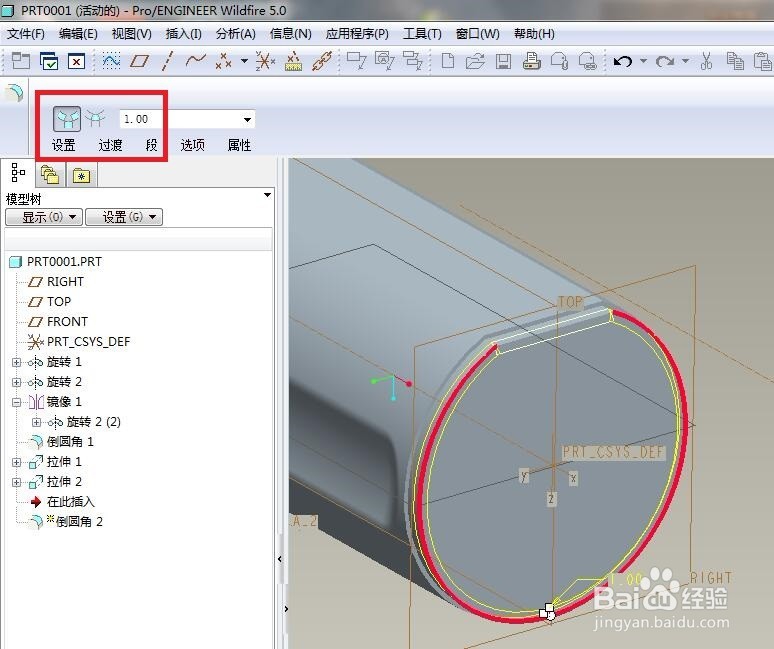Toggle the set mode round button

pyautogui.click(x=67, y=118)
